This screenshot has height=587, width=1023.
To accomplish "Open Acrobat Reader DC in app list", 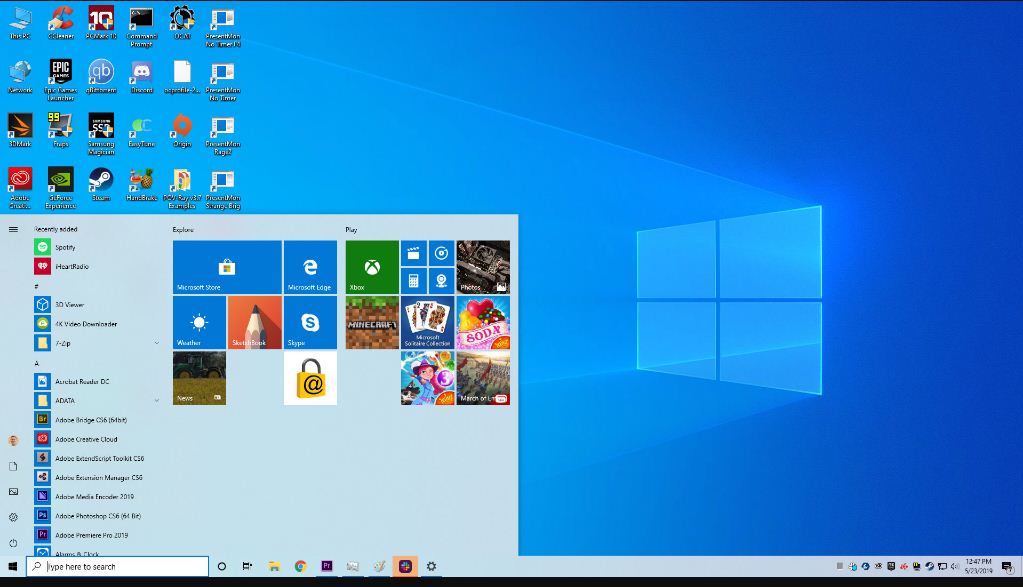I will (97, 382).
